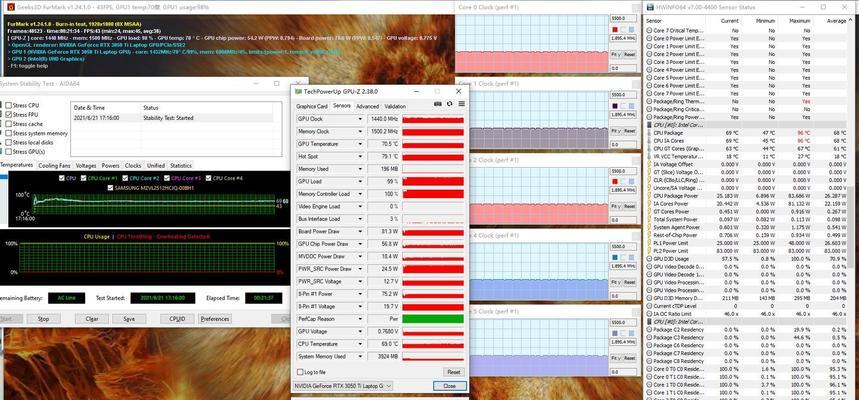Click the CPU Package Power lightning icon
Image resolution: width=859 pixels, height=400 pixels.
(649, 196)
